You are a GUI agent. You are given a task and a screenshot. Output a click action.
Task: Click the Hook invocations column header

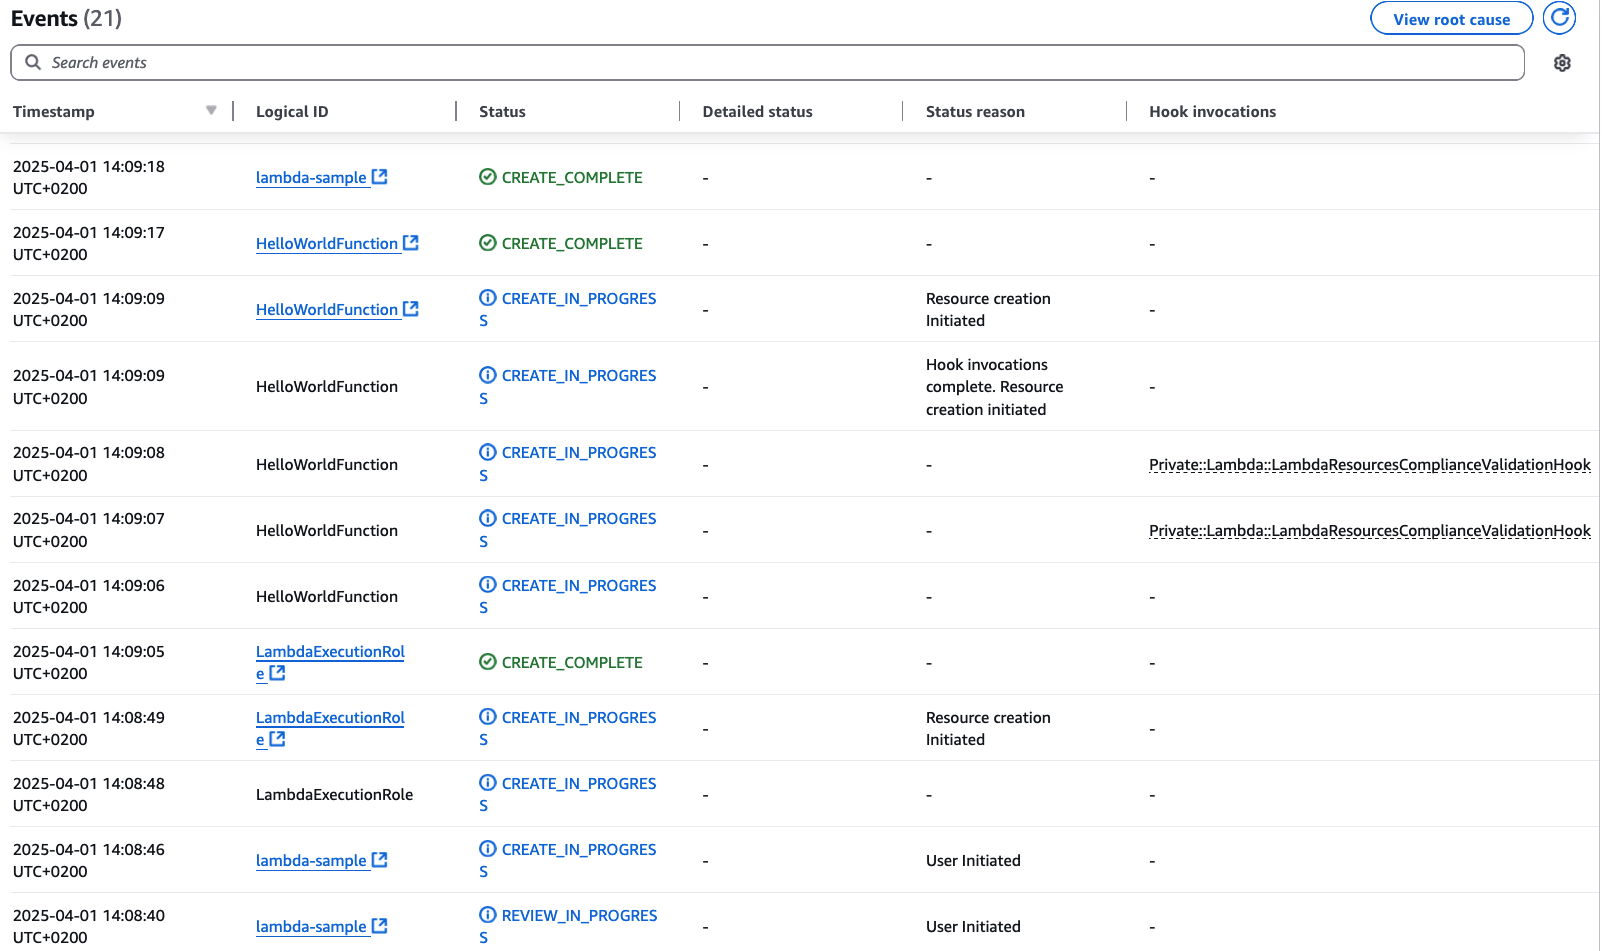click(x=1212, y=111)
